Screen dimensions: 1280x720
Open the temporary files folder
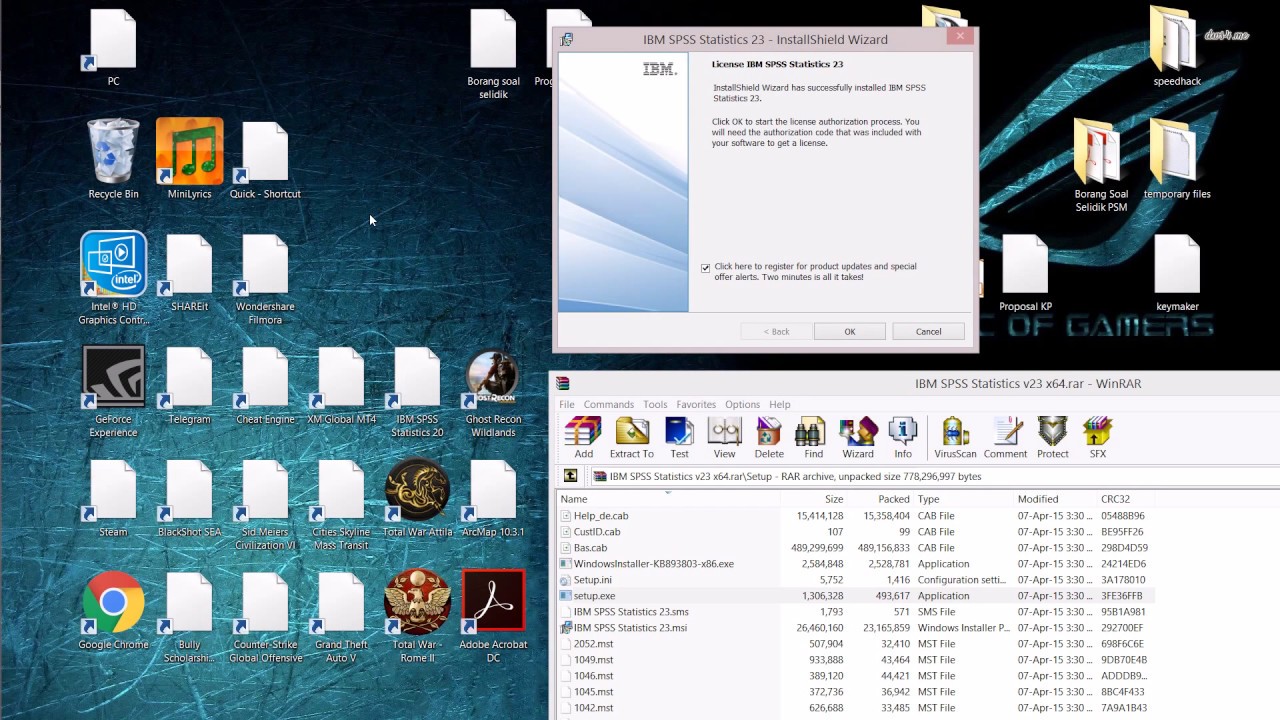1177,159
